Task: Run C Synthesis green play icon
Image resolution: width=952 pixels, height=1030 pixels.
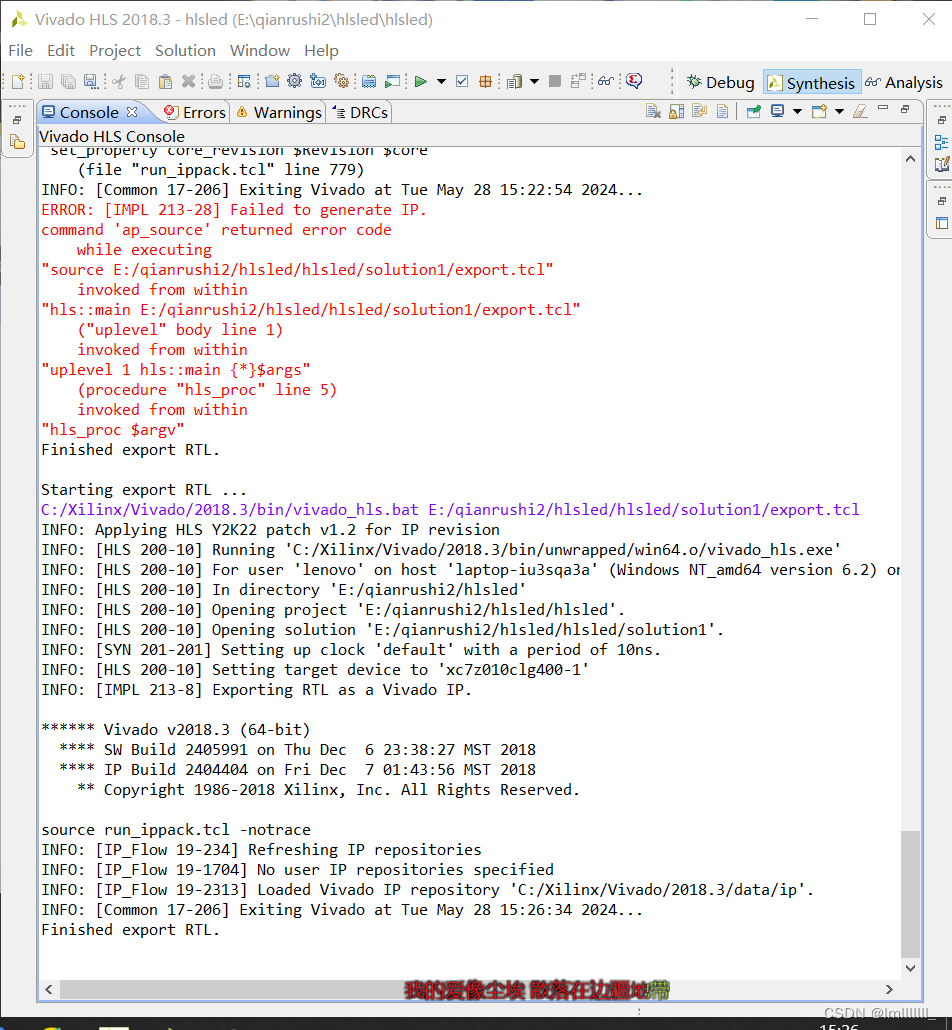Action: [421, 81]
